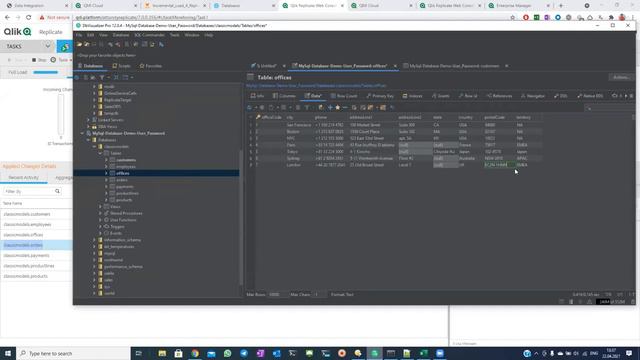
Task: Select the orders table in tree
Action: coord(122,180)
